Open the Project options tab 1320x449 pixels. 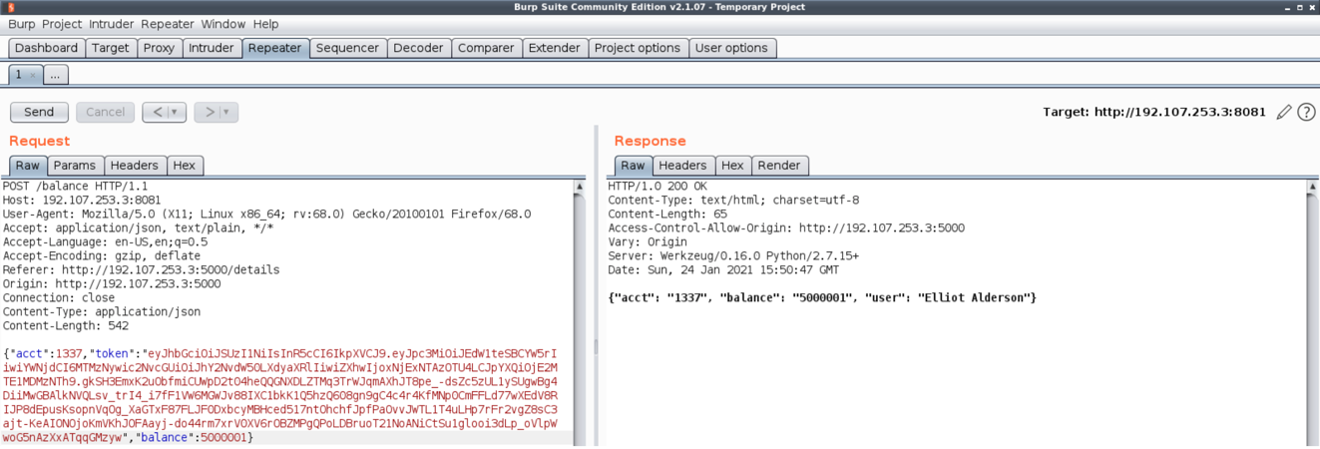pyautogui.click(x=637, y=48)
